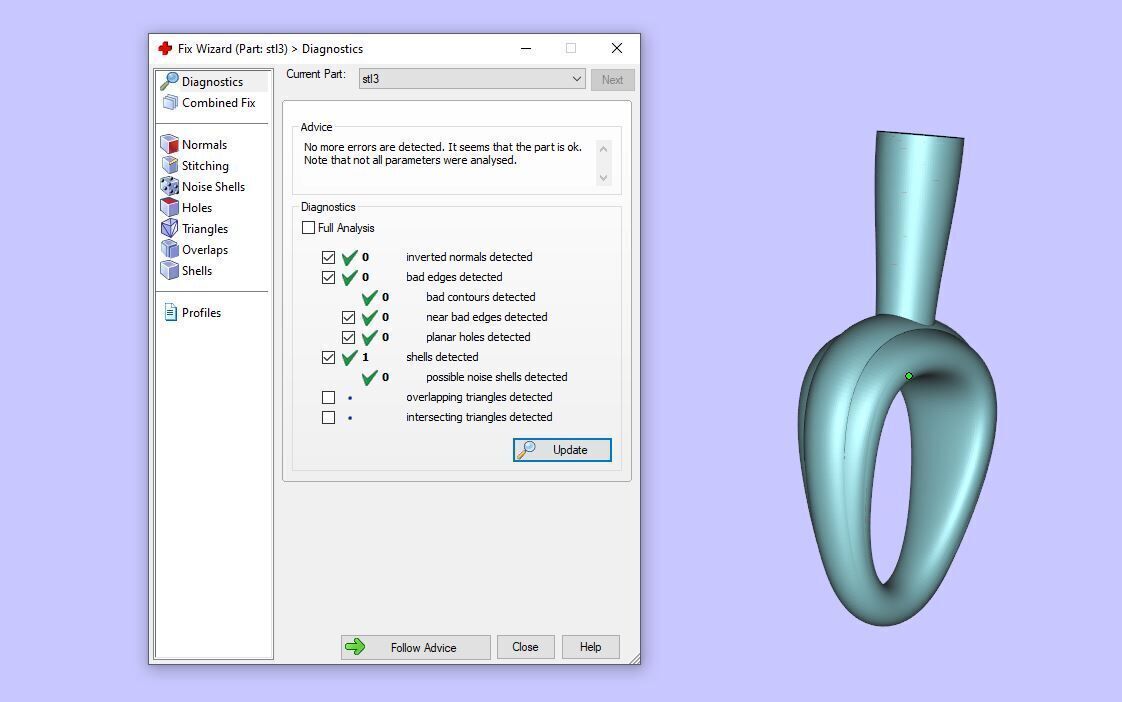
Task: Click the Normals cube icon
Action: tap(170, 144)
